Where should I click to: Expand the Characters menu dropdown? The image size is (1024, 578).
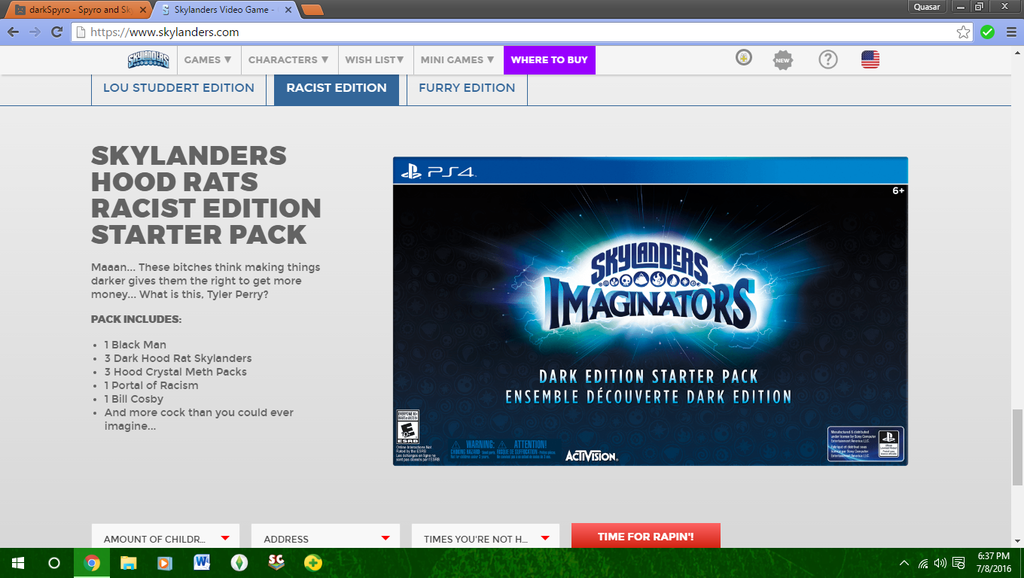point(288,60)
